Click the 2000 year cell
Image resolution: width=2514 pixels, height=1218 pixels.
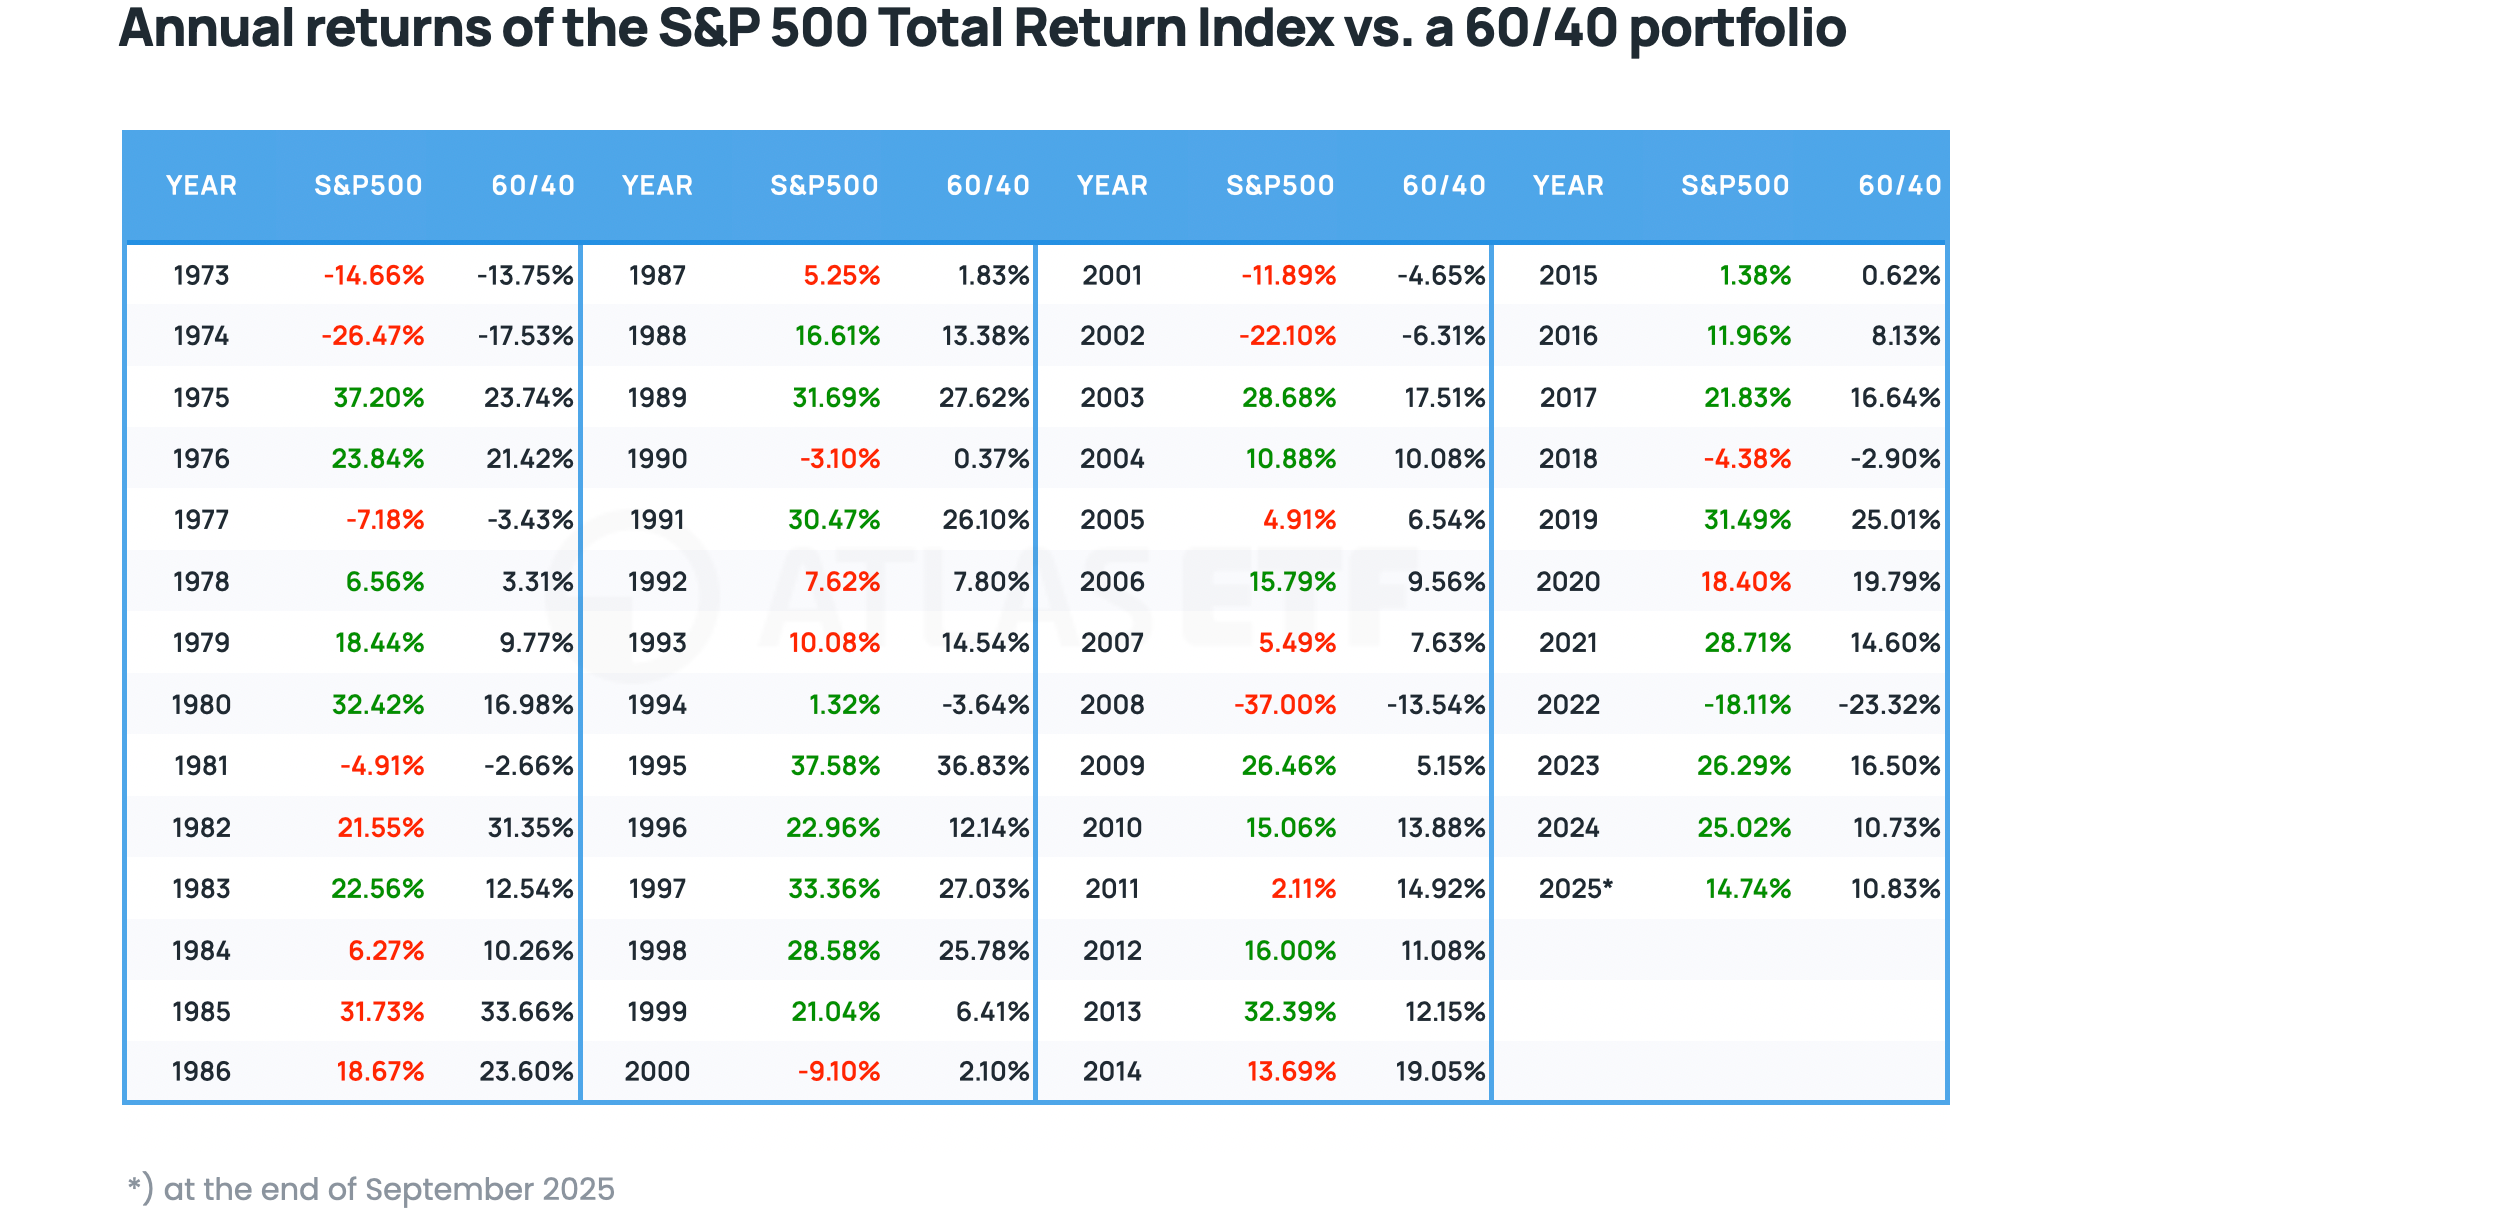[x=657, y=1072]
